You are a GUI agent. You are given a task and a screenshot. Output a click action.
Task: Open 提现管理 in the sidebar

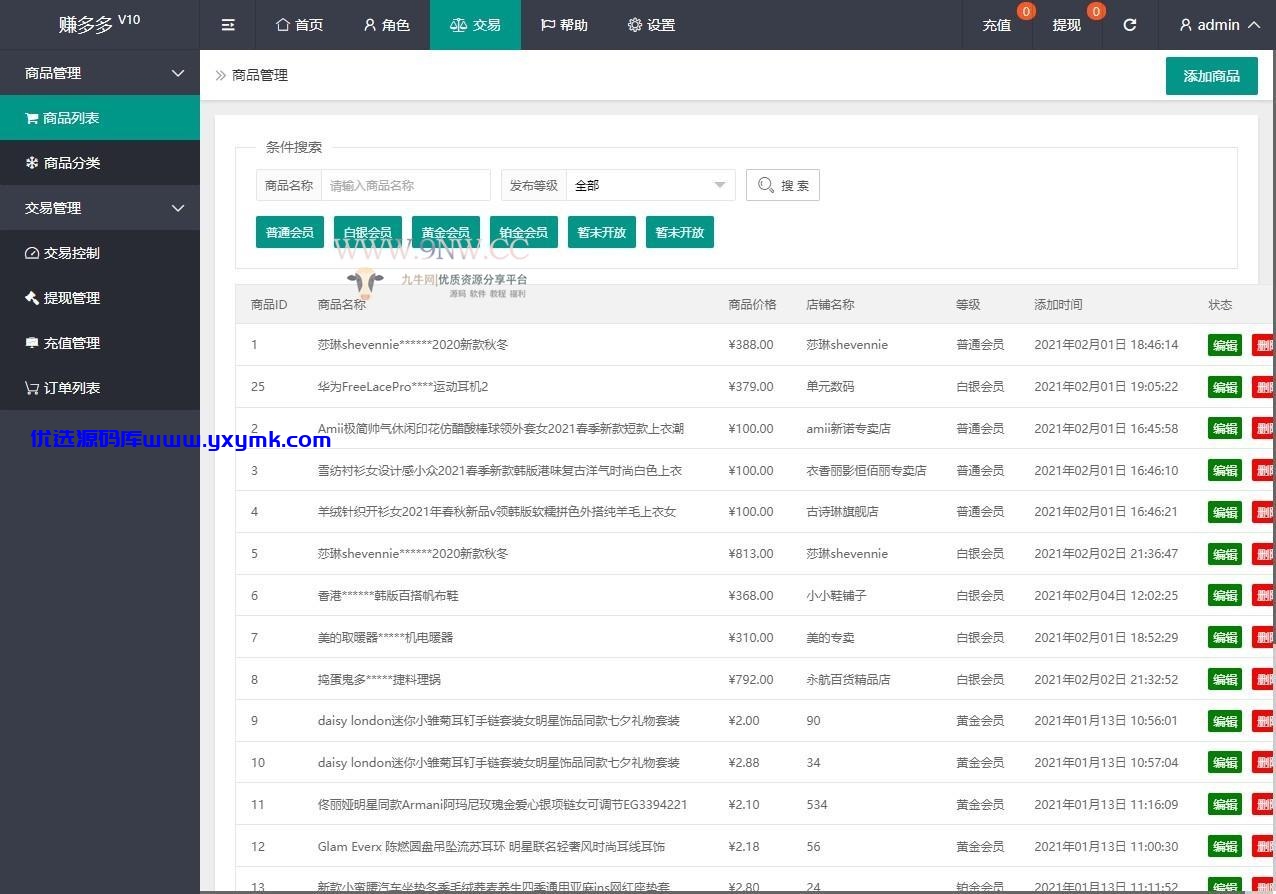point(100,298)
